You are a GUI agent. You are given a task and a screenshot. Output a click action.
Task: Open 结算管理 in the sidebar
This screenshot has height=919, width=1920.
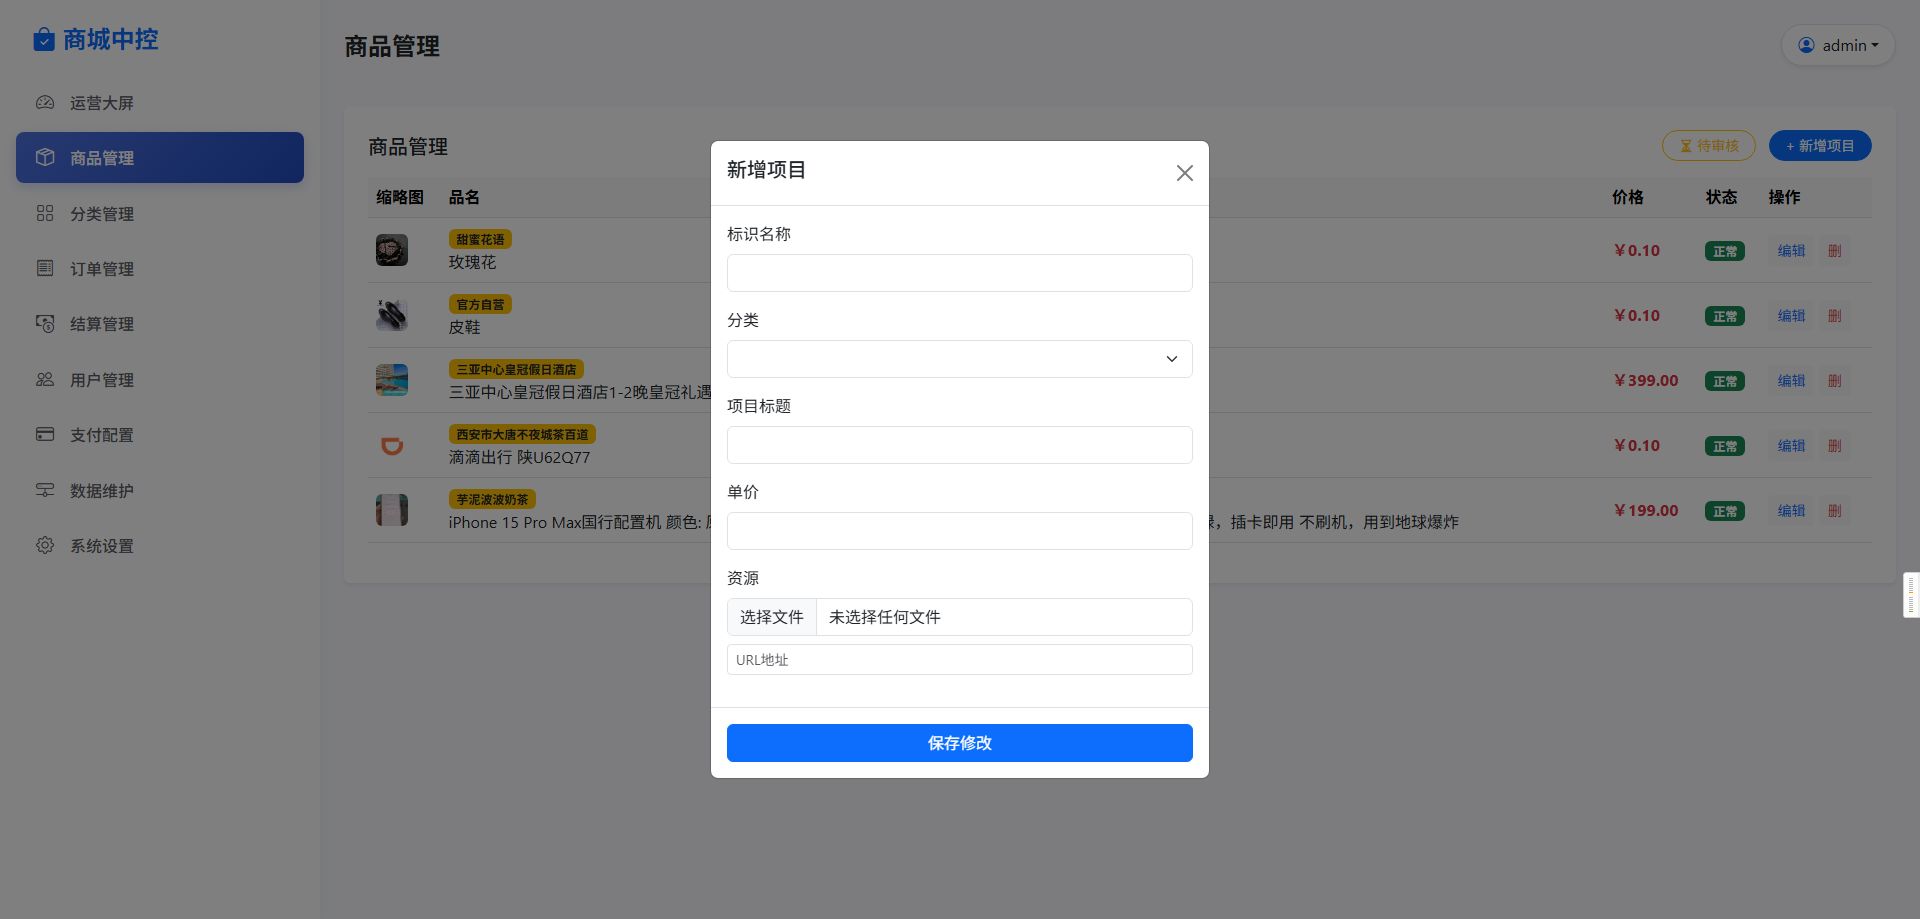click(x=160, y=324)
